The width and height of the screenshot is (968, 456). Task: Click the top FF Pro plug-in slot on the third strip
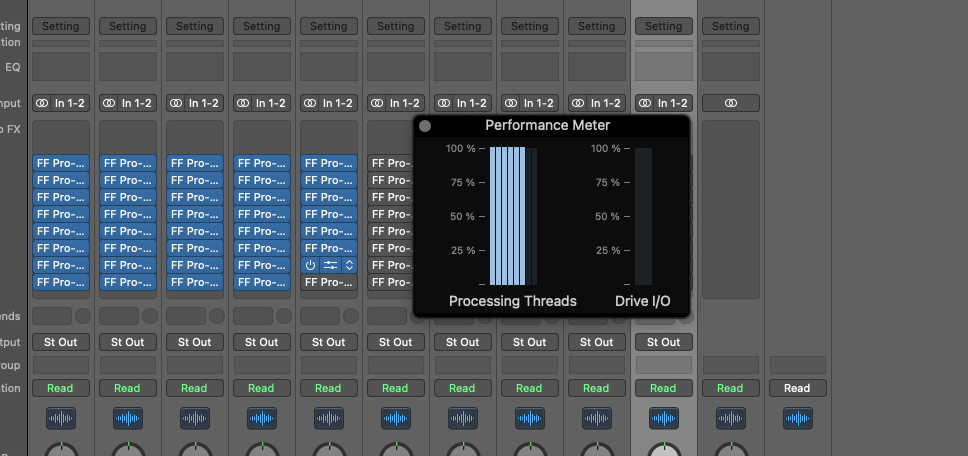[x=194, y=163]
